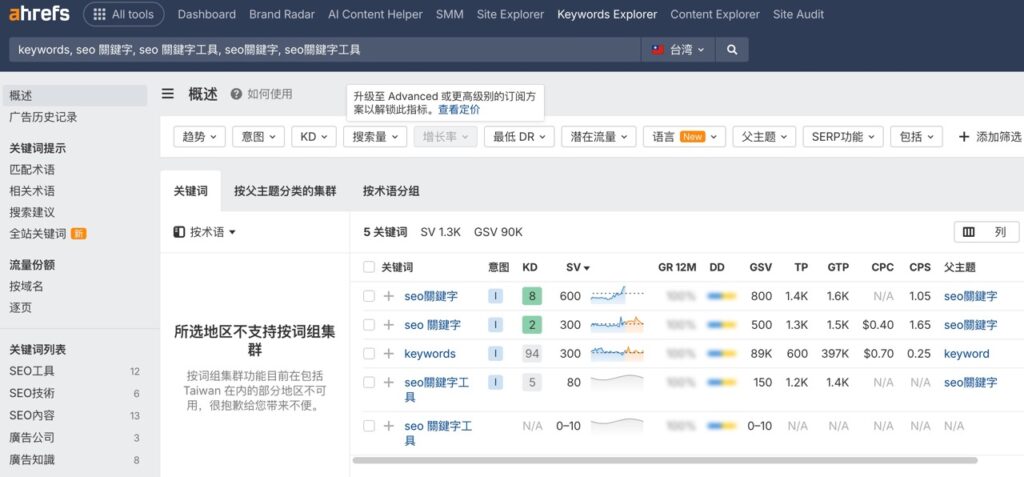Click DD bar for keywords row
Image resolution: width=1024 pixels, height=477 pixels.
tap(722, 354)
